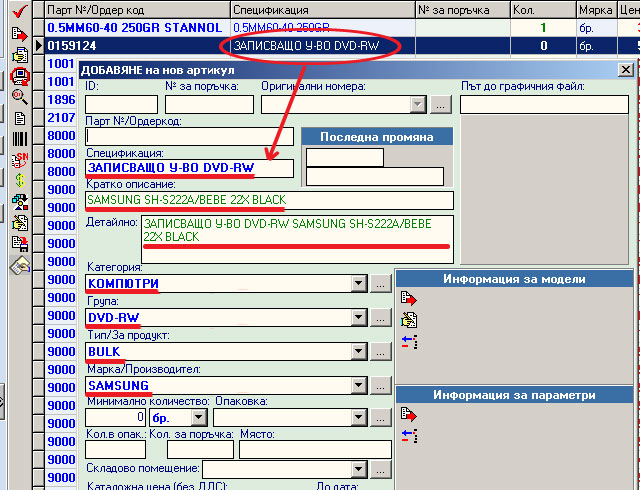Click the Парт №/Ордеркод input field
The height and width of the screenshot is (490, 640).
point(189,136)
